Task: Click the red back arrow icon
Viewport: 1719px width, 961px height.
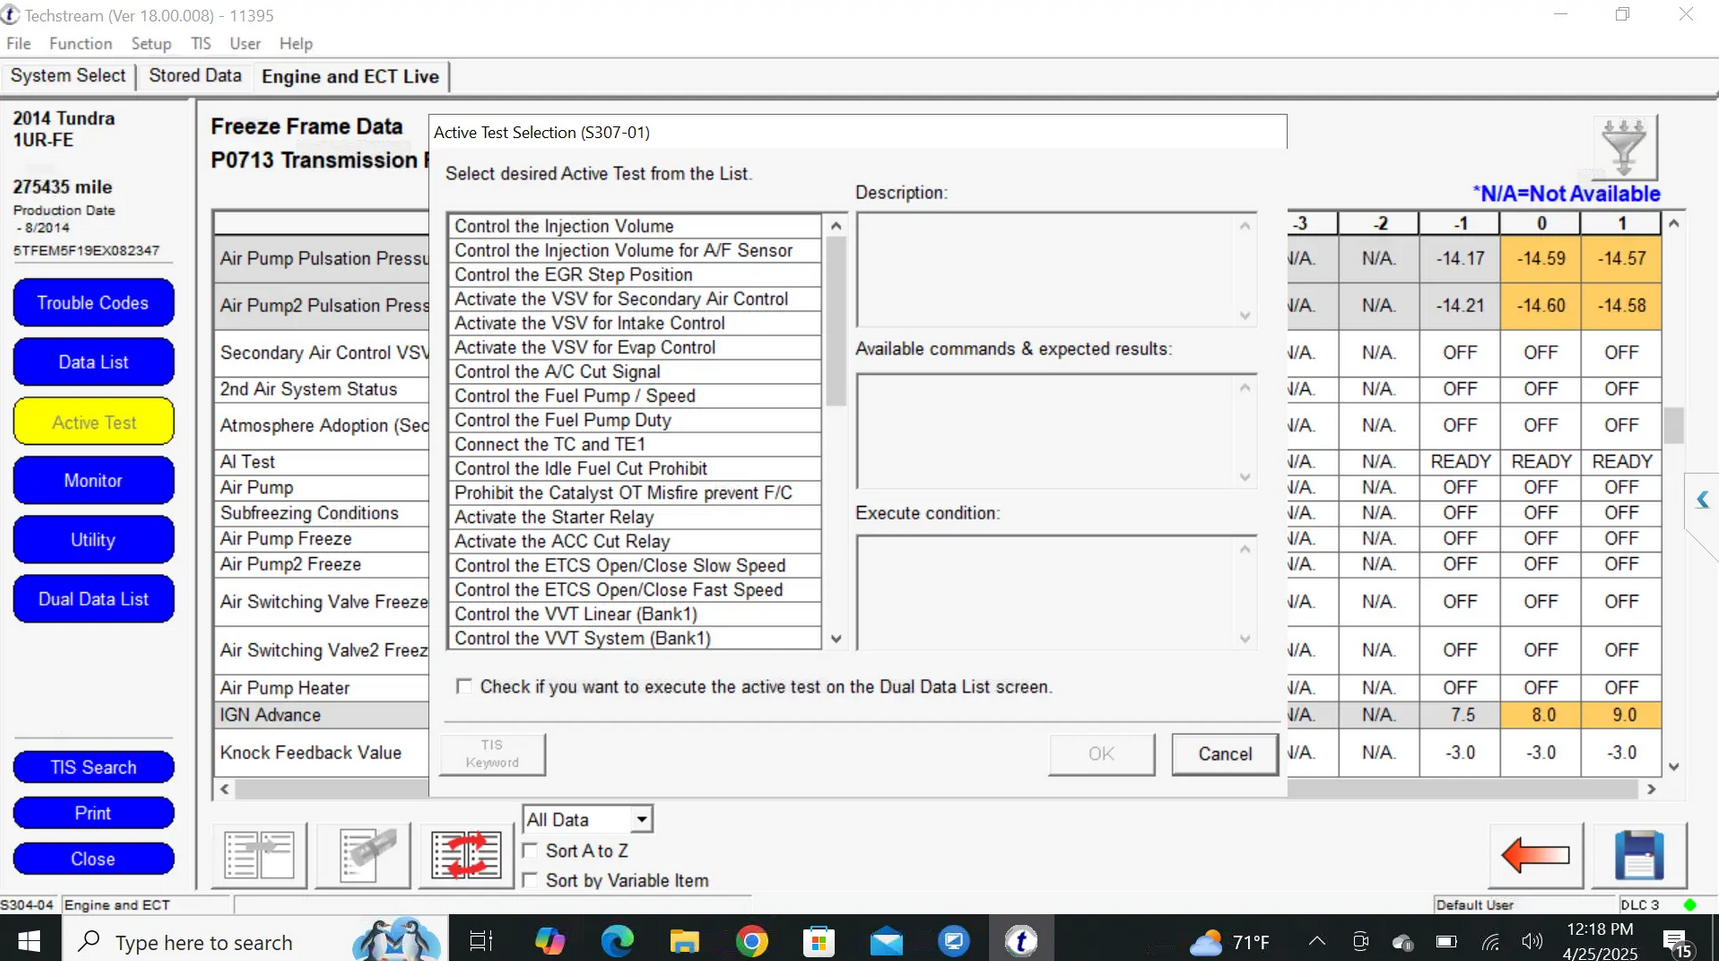Action: click(1536, 855)
